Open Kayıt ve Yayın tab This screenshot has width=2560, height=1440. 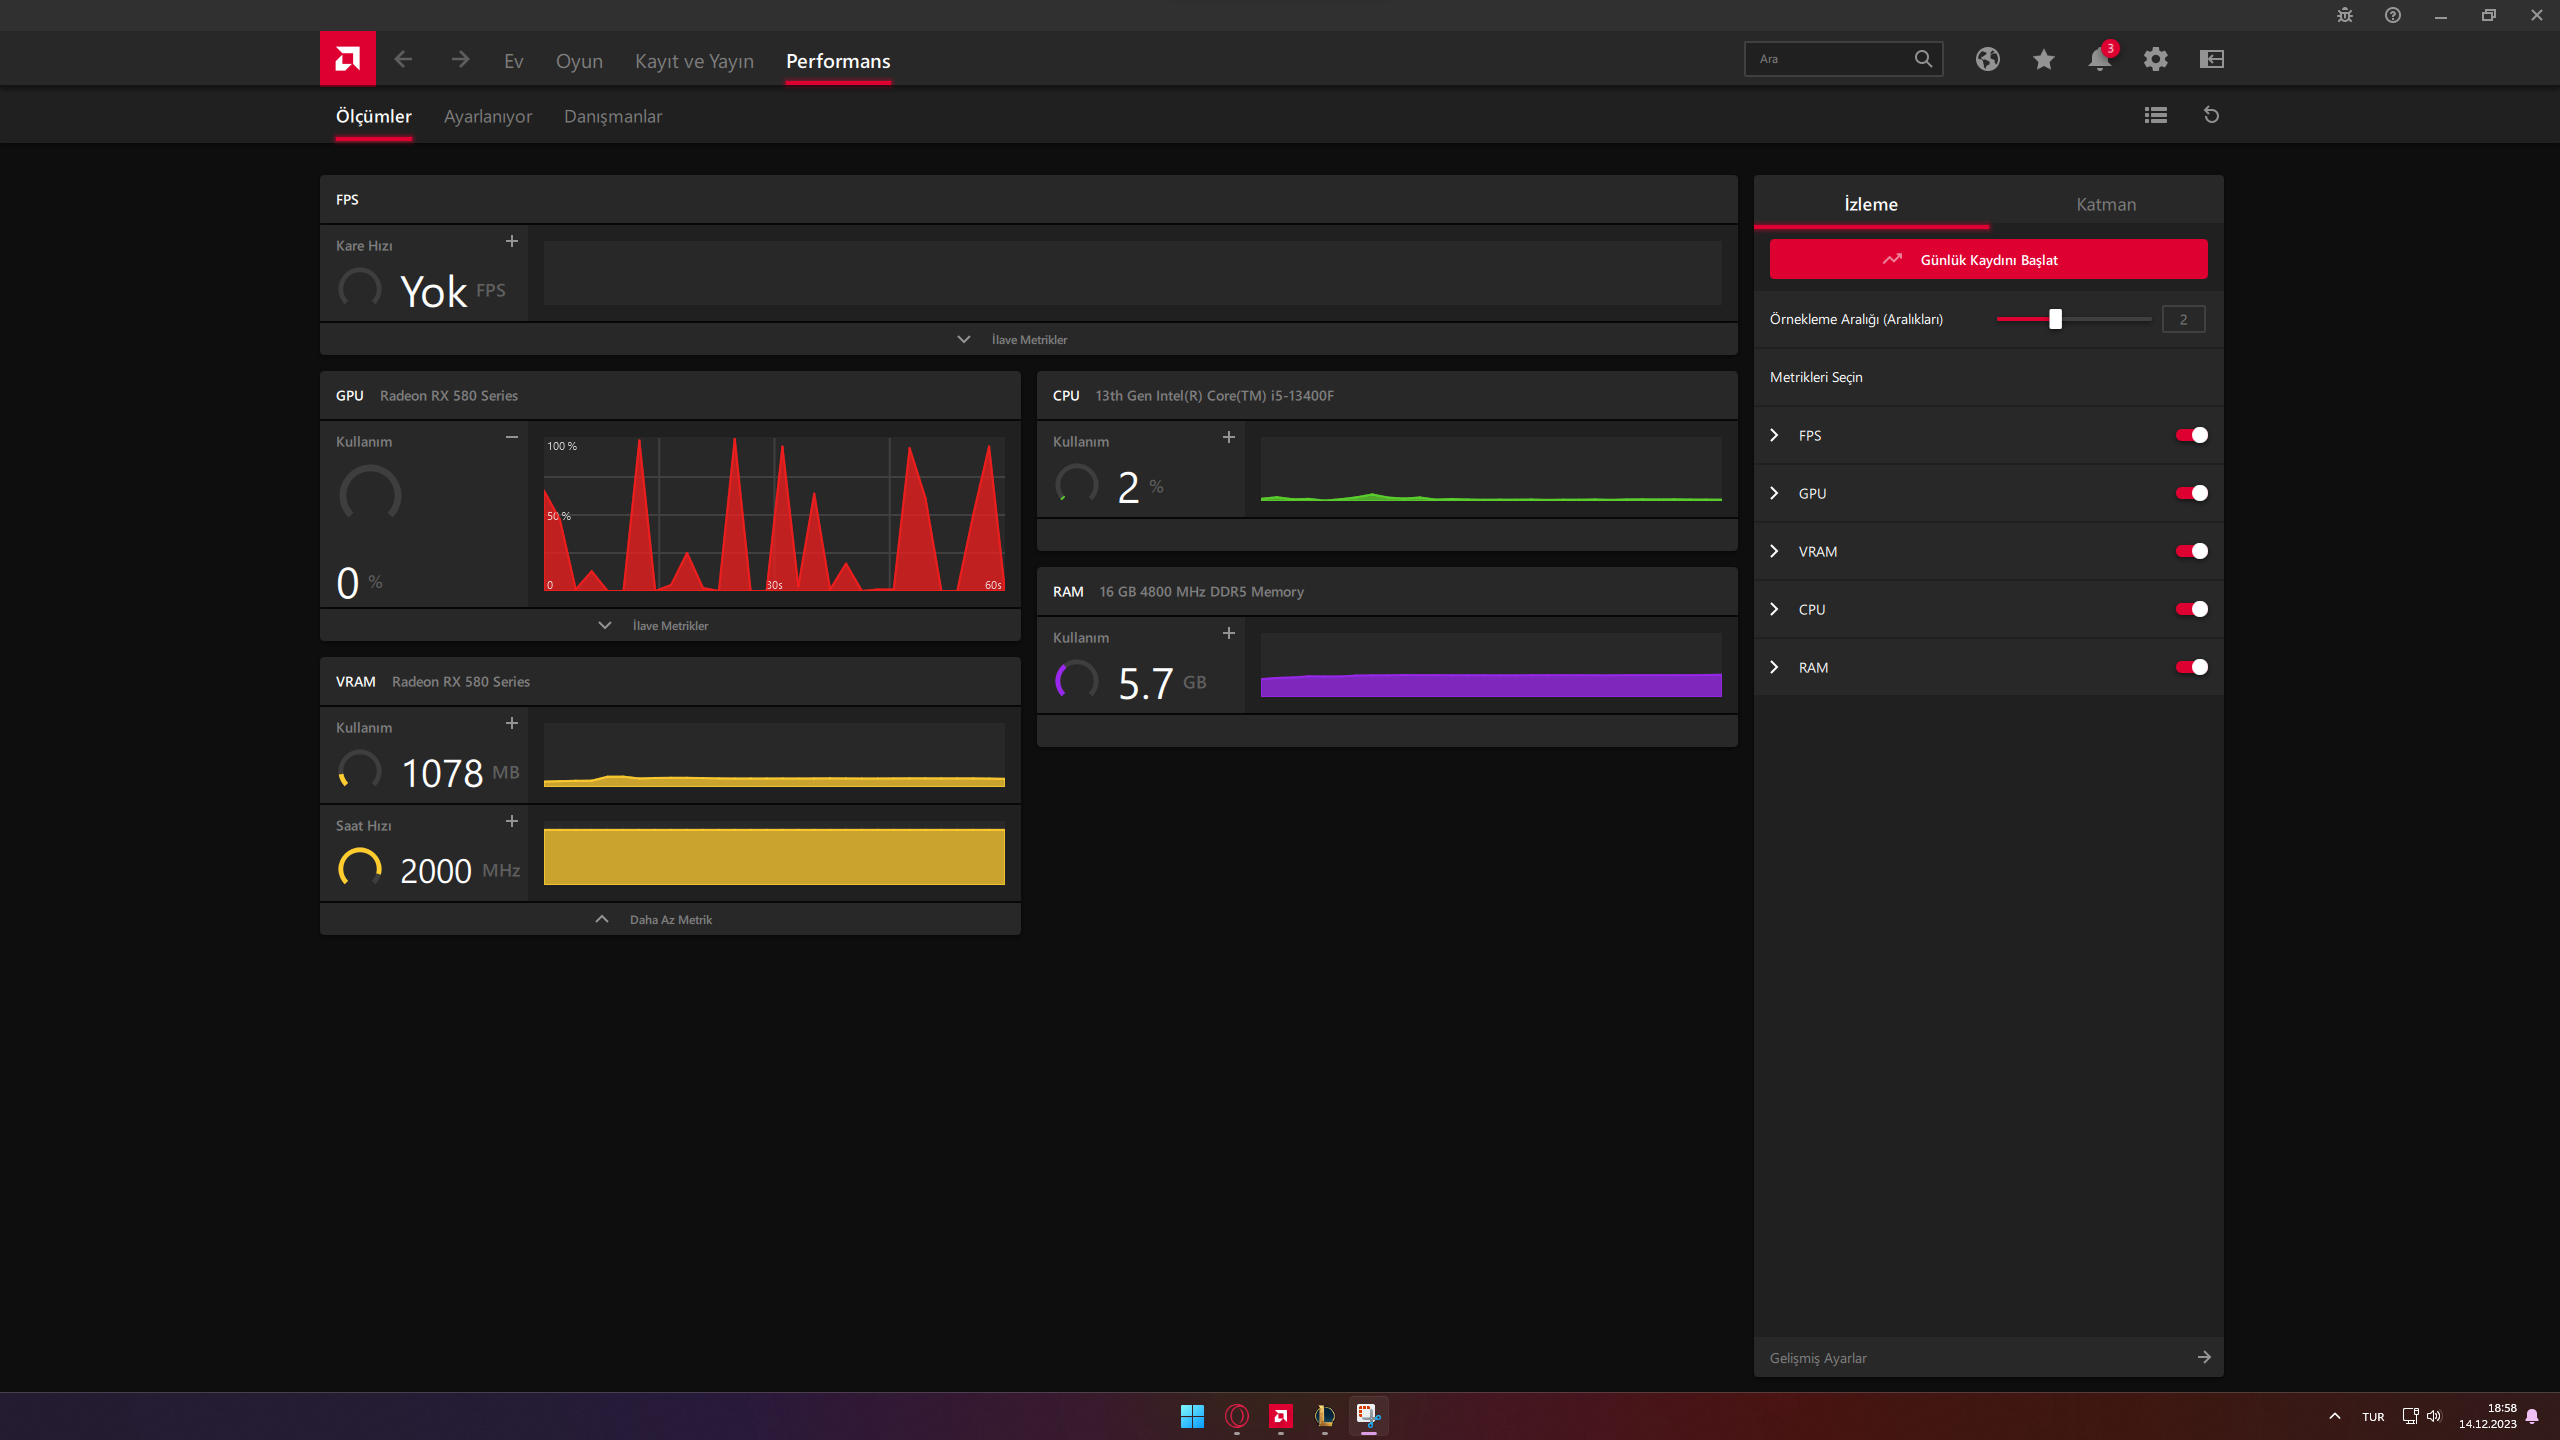(x=694, y=61)
